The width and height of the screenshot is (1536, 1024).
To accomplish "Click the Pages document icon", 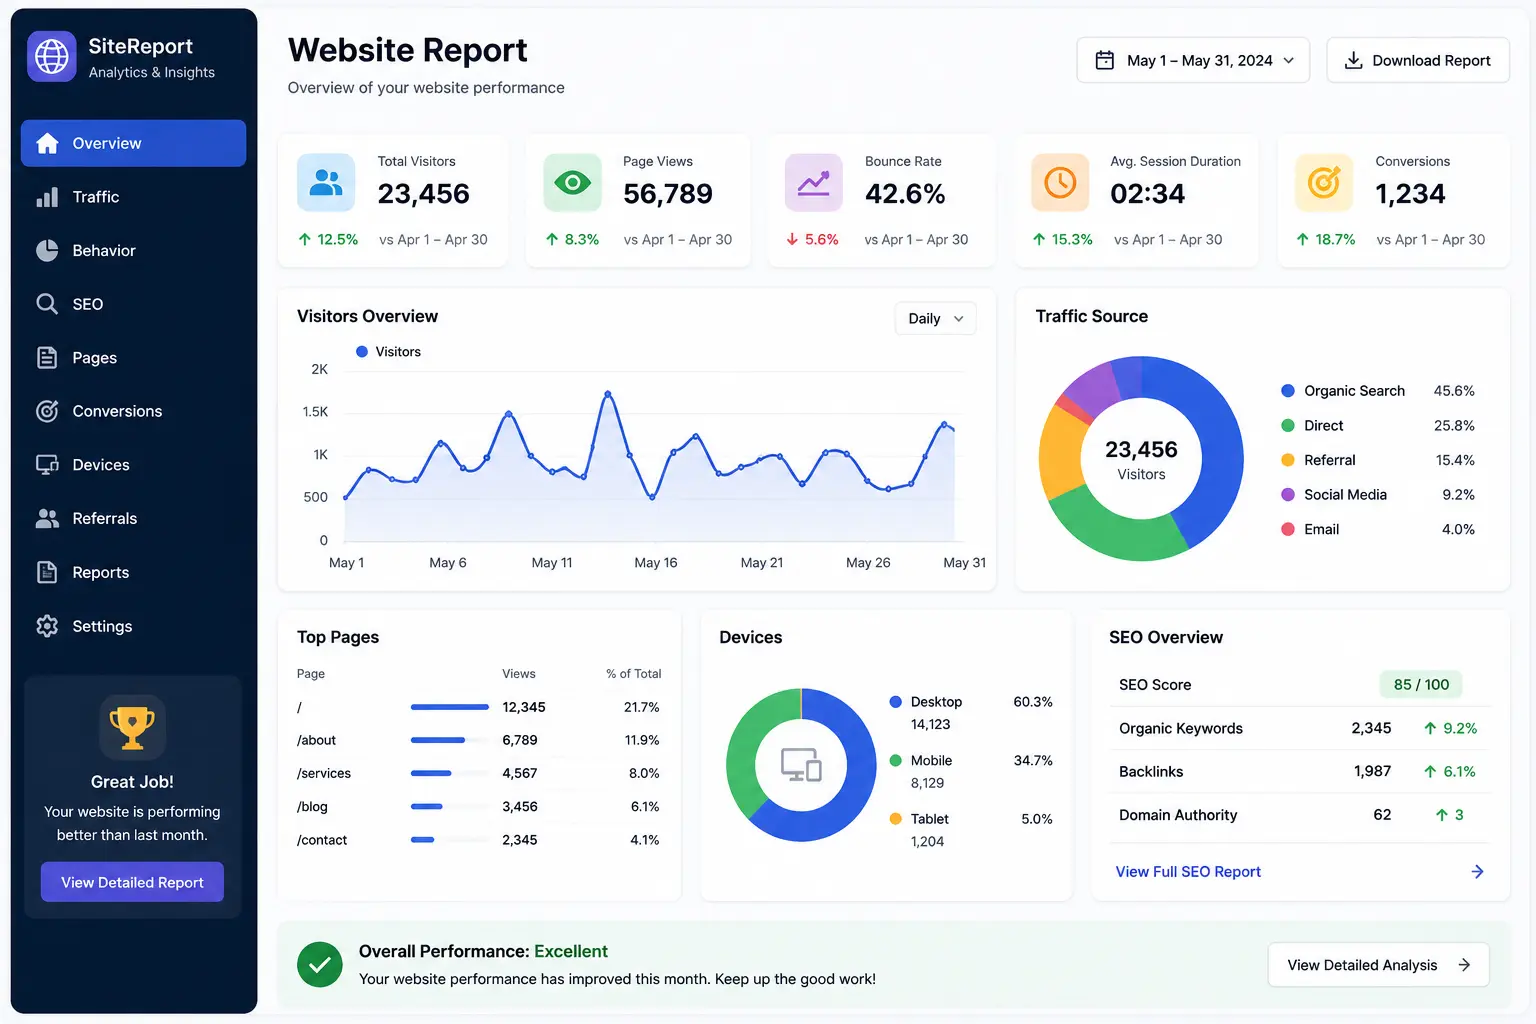I will point(47,358).
